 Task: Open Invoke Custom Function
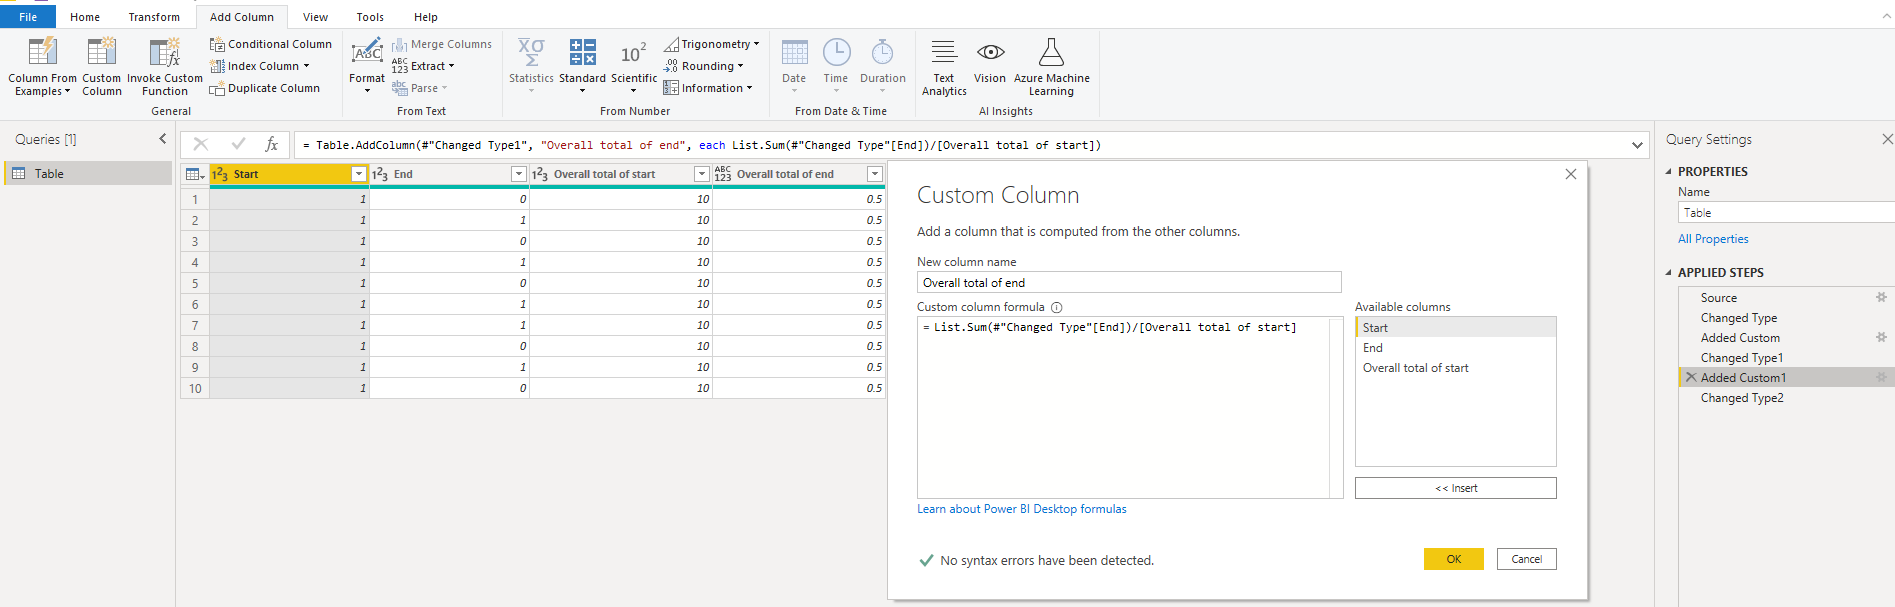pyautogui.click(x=165, y=67)
